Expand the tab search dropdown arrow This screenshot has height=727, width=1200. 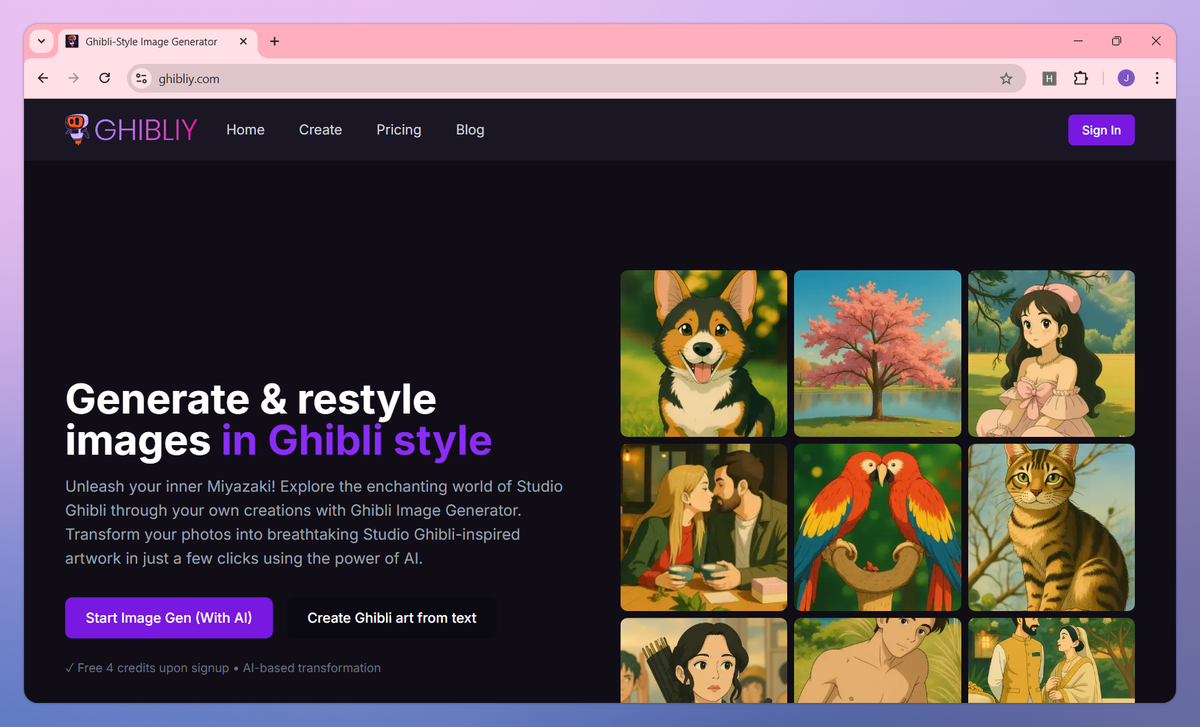point(41,41)
